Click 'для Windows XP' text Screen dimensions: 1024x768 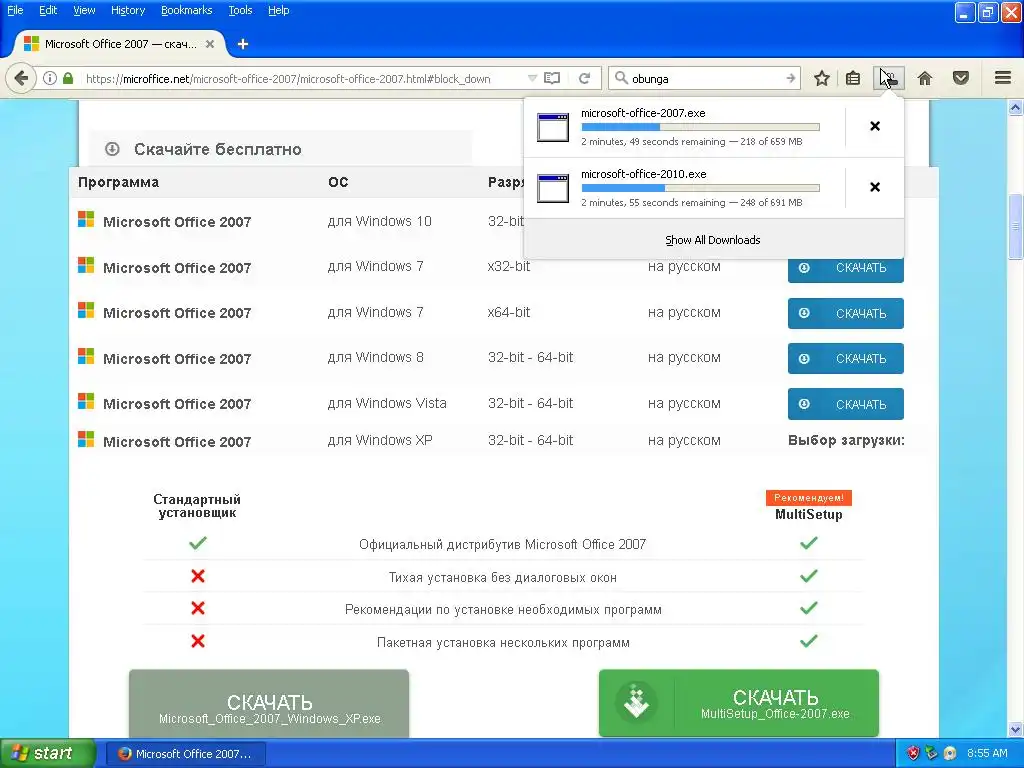[380, 440]
